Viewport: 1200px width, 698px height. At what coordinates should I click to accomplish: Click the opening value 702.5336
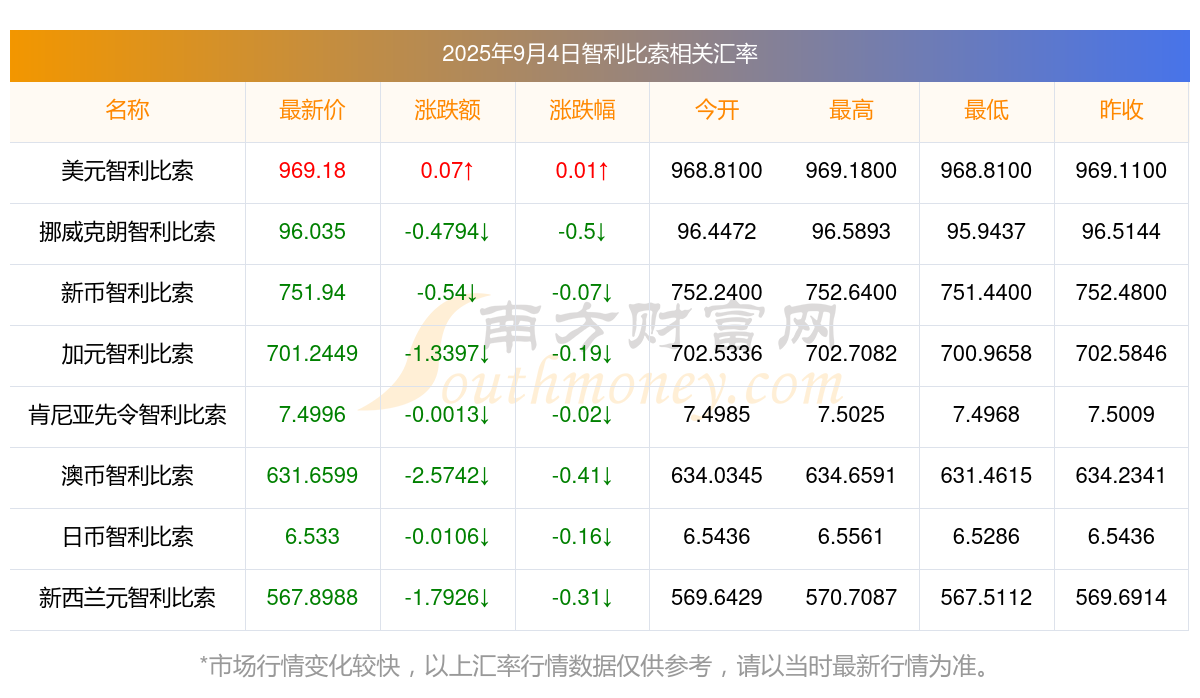(x=717, y=354)
